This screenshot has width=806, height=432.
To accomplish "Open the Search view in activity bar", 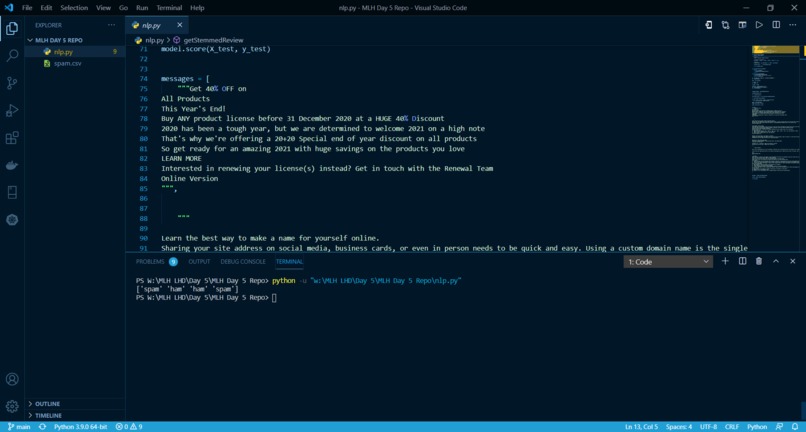I will [12, 56].
